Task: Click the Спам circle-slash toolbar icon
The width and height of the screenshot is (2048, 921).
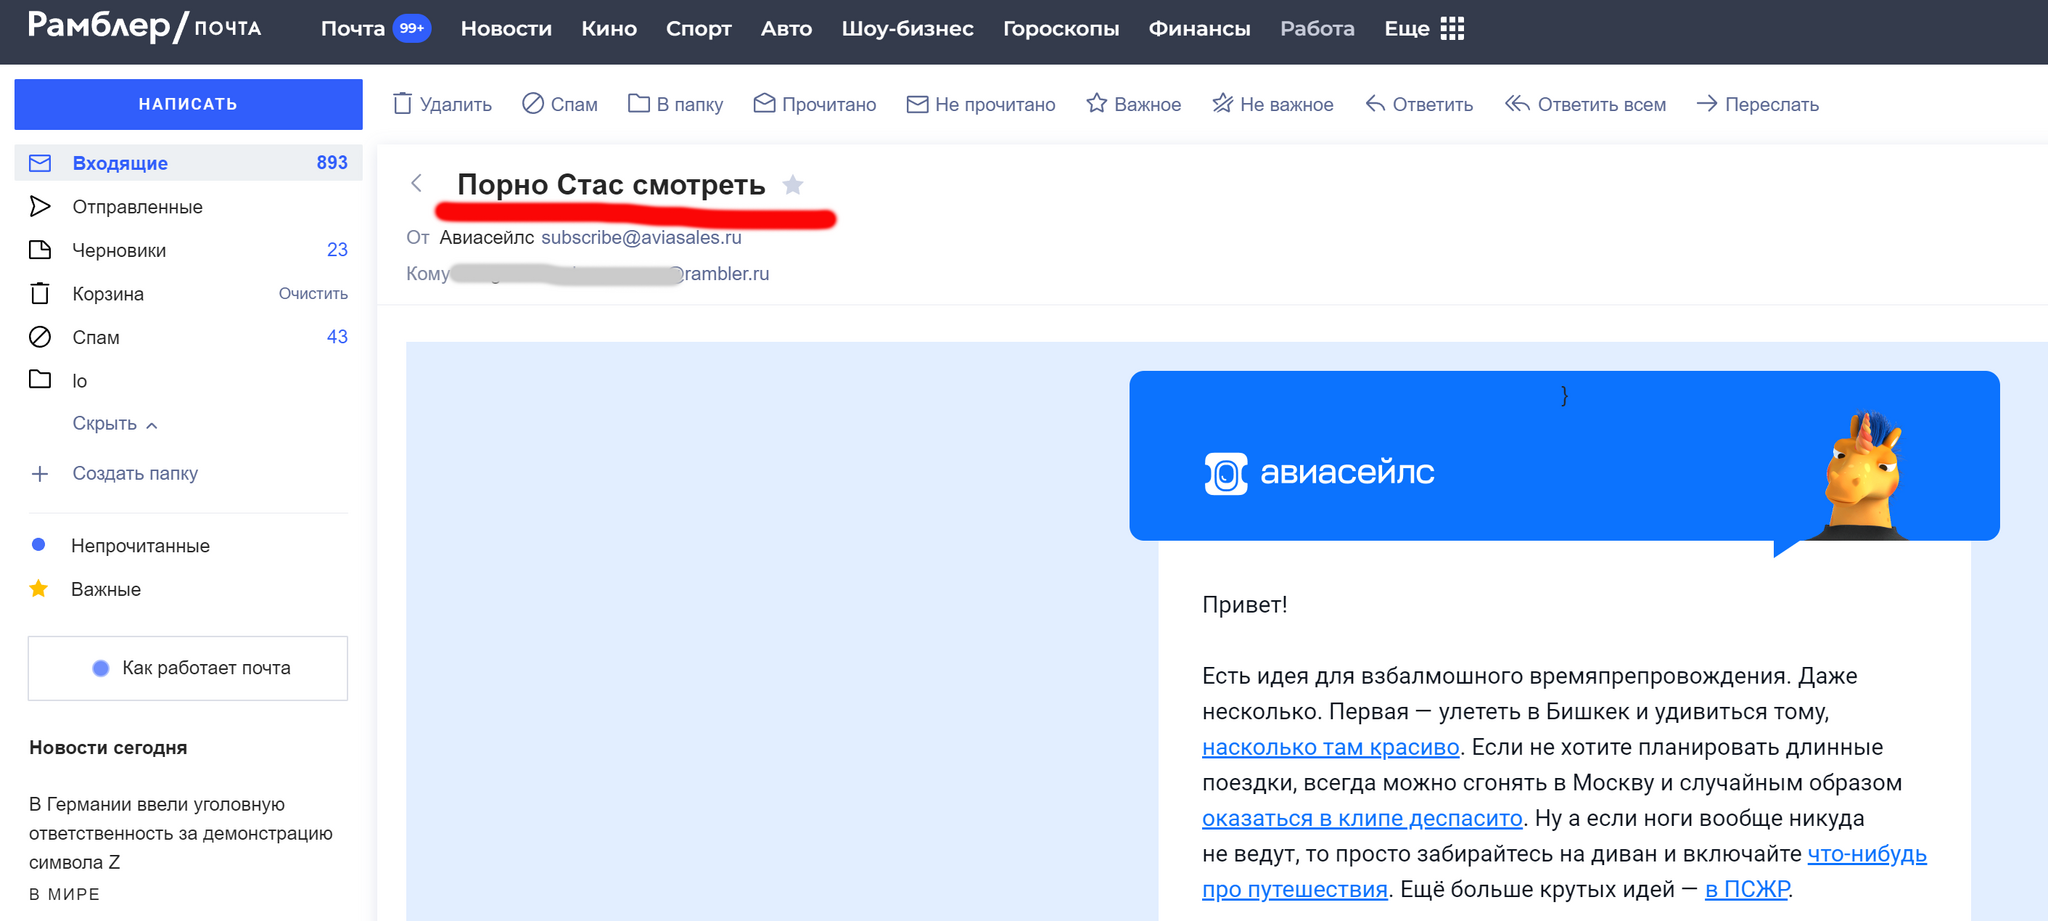Action: click(x=533, y=104)
